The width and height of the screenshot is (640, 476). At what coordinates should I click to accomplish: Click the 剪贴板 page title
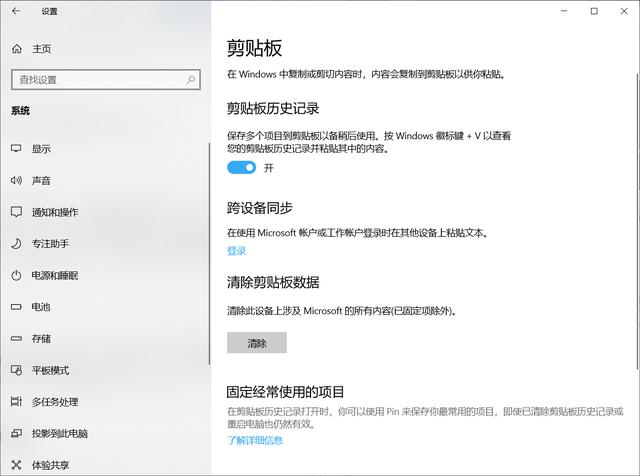pyautogui.click(x=254, y=48)
